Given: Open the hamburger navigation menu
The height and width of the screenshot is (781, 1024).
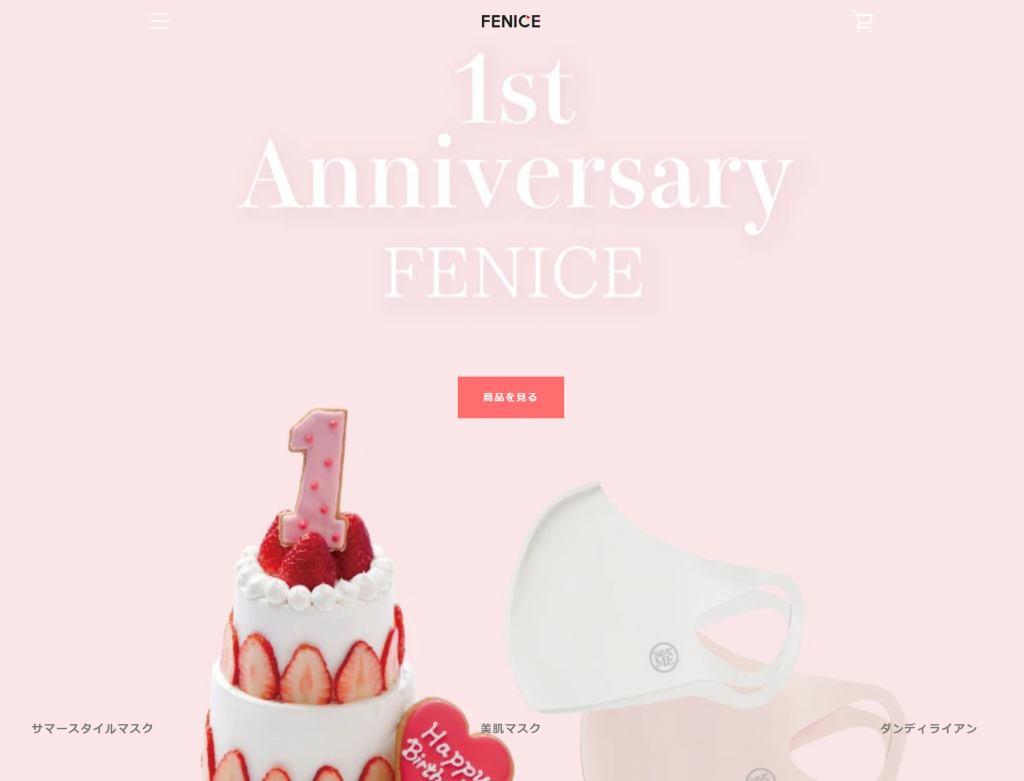Looking at the screenshot, I should [159, 21].
